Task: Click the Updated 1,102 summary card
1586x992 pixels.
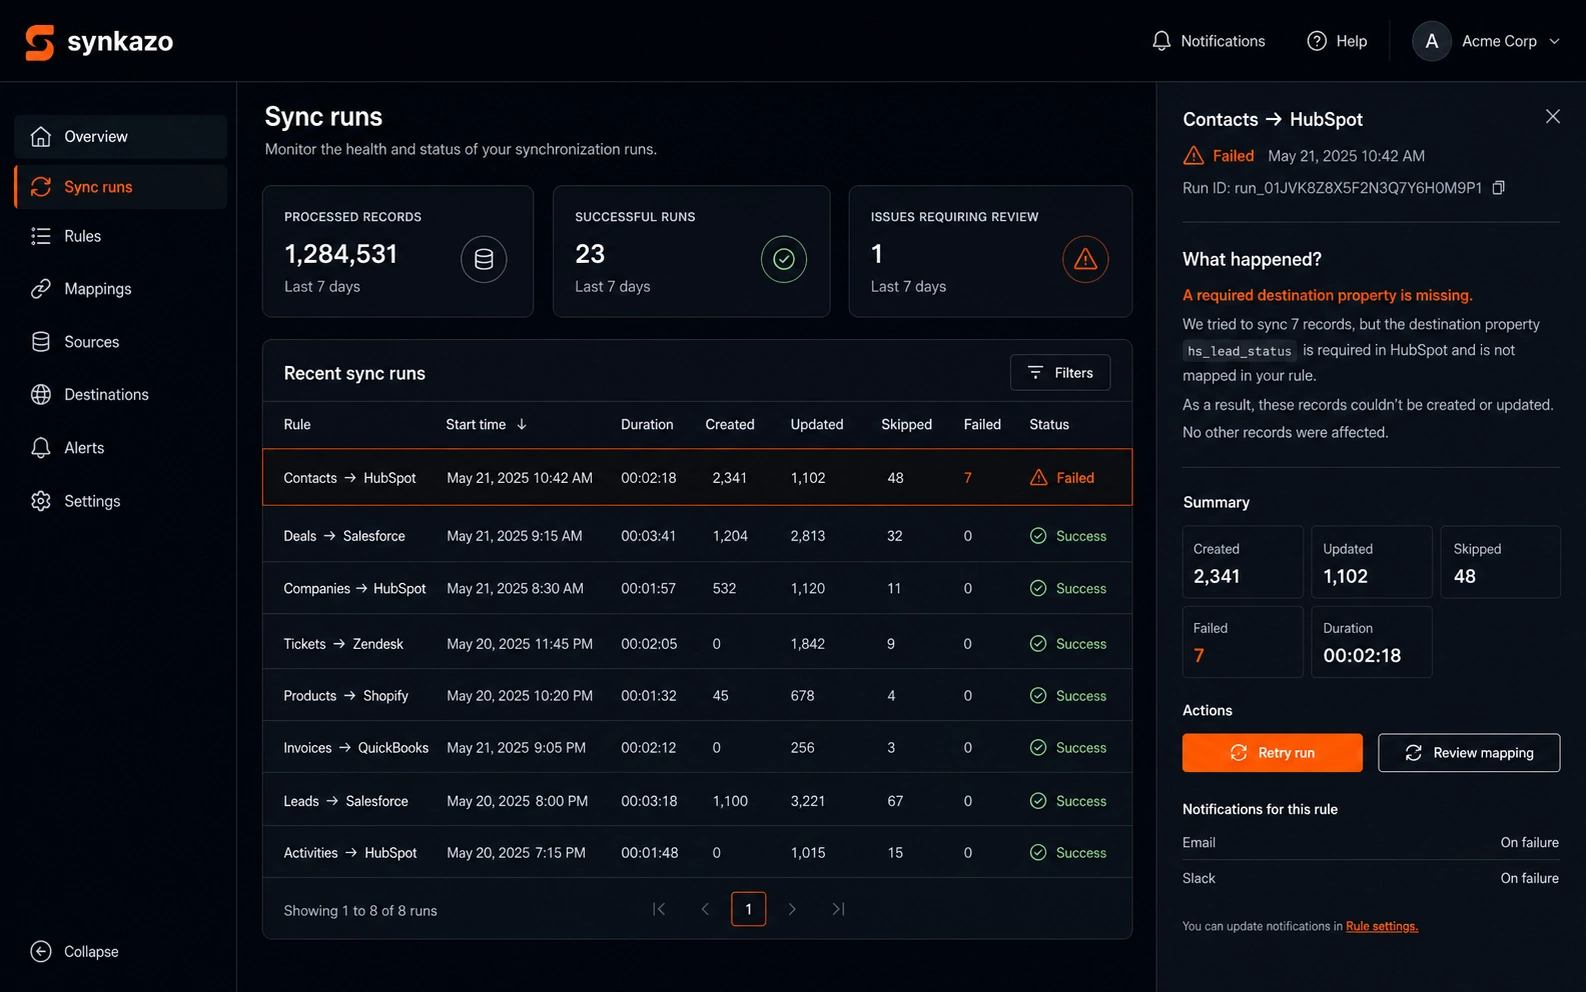Action: point(1371,562)
